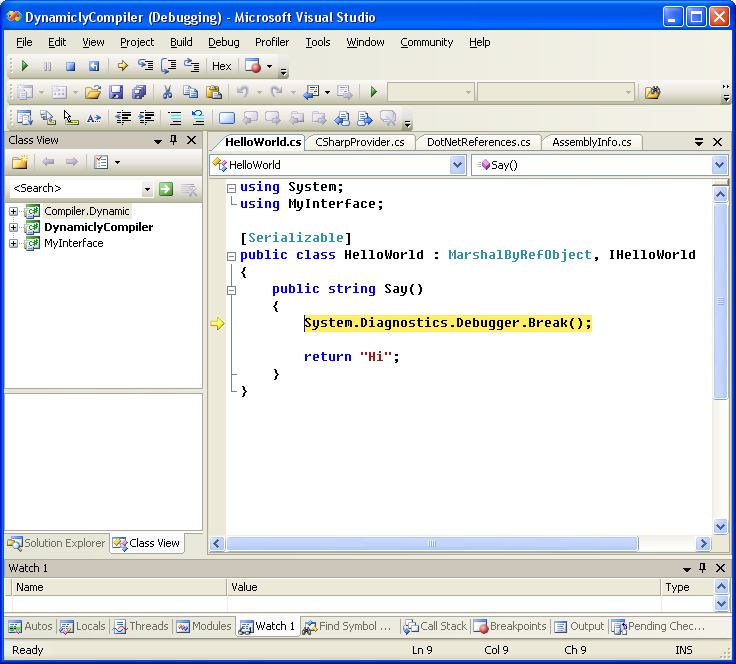Click the Cut scissors icon
Viewport: 736px width, 664px height.
pyautogui.click(x=167, y=92)
